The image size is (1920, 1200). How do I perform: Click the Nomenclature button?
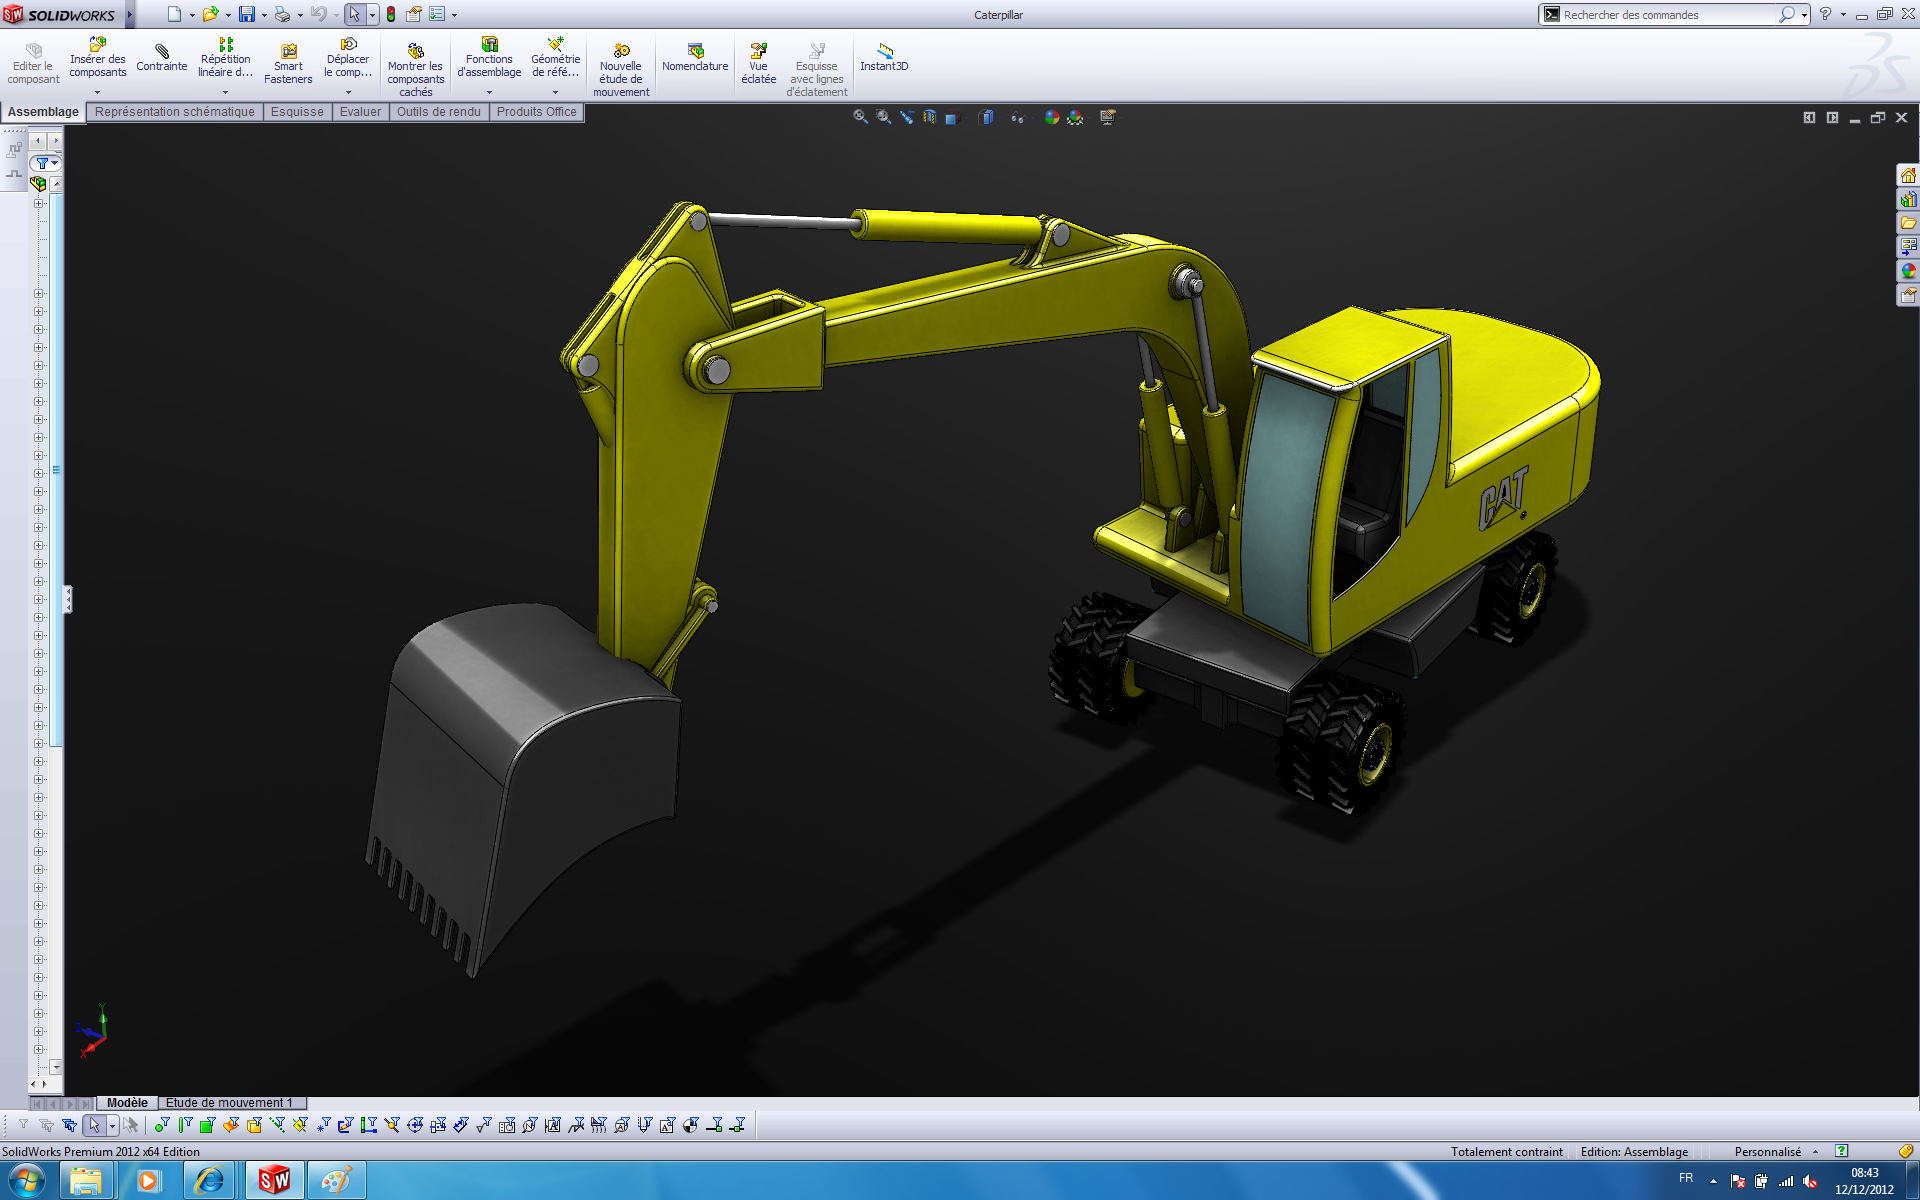pos(695,57)
